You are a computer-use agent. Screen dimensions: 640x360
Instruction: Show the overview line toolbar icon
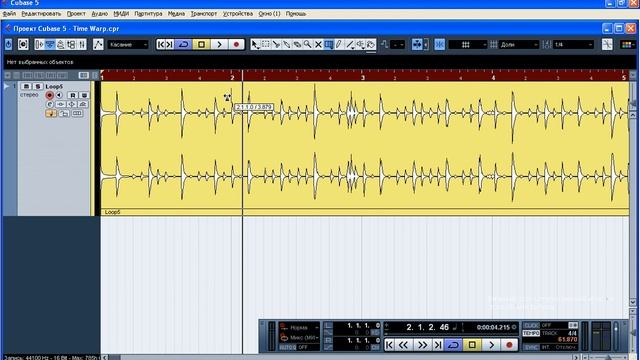click(60, 44)
